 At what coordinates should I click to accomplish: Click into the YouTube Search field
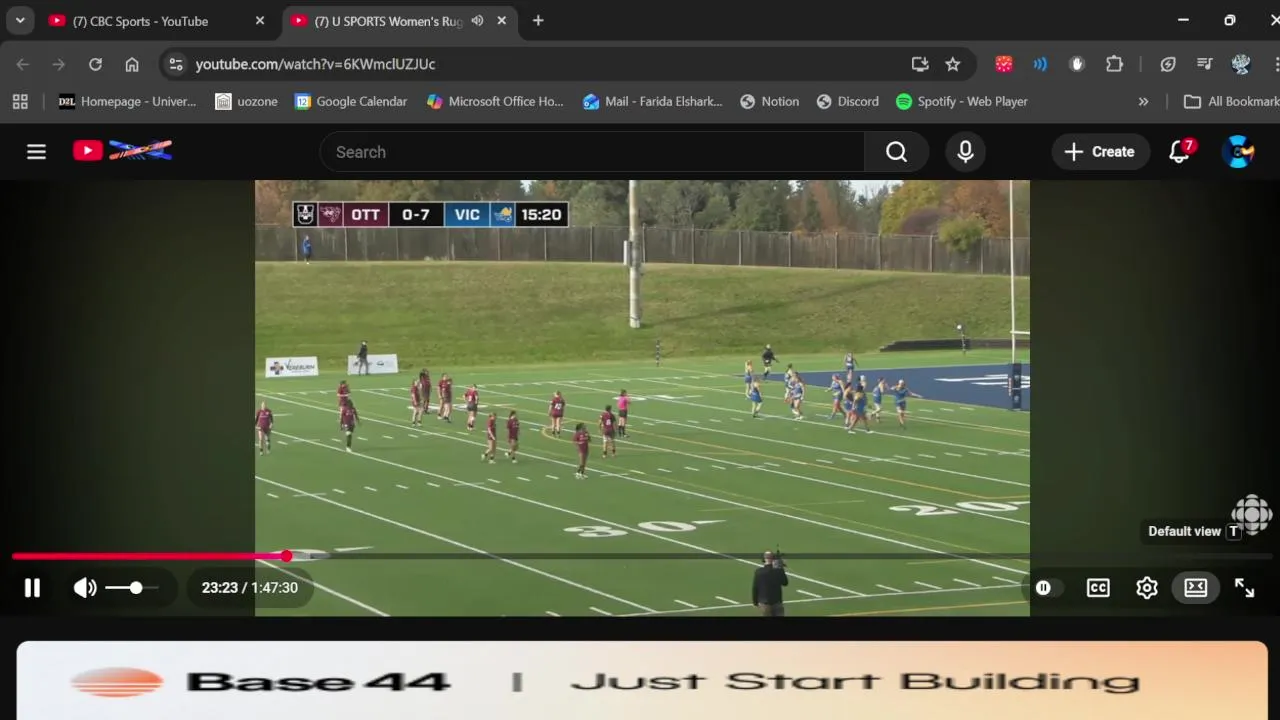click(x=592, y=152)
